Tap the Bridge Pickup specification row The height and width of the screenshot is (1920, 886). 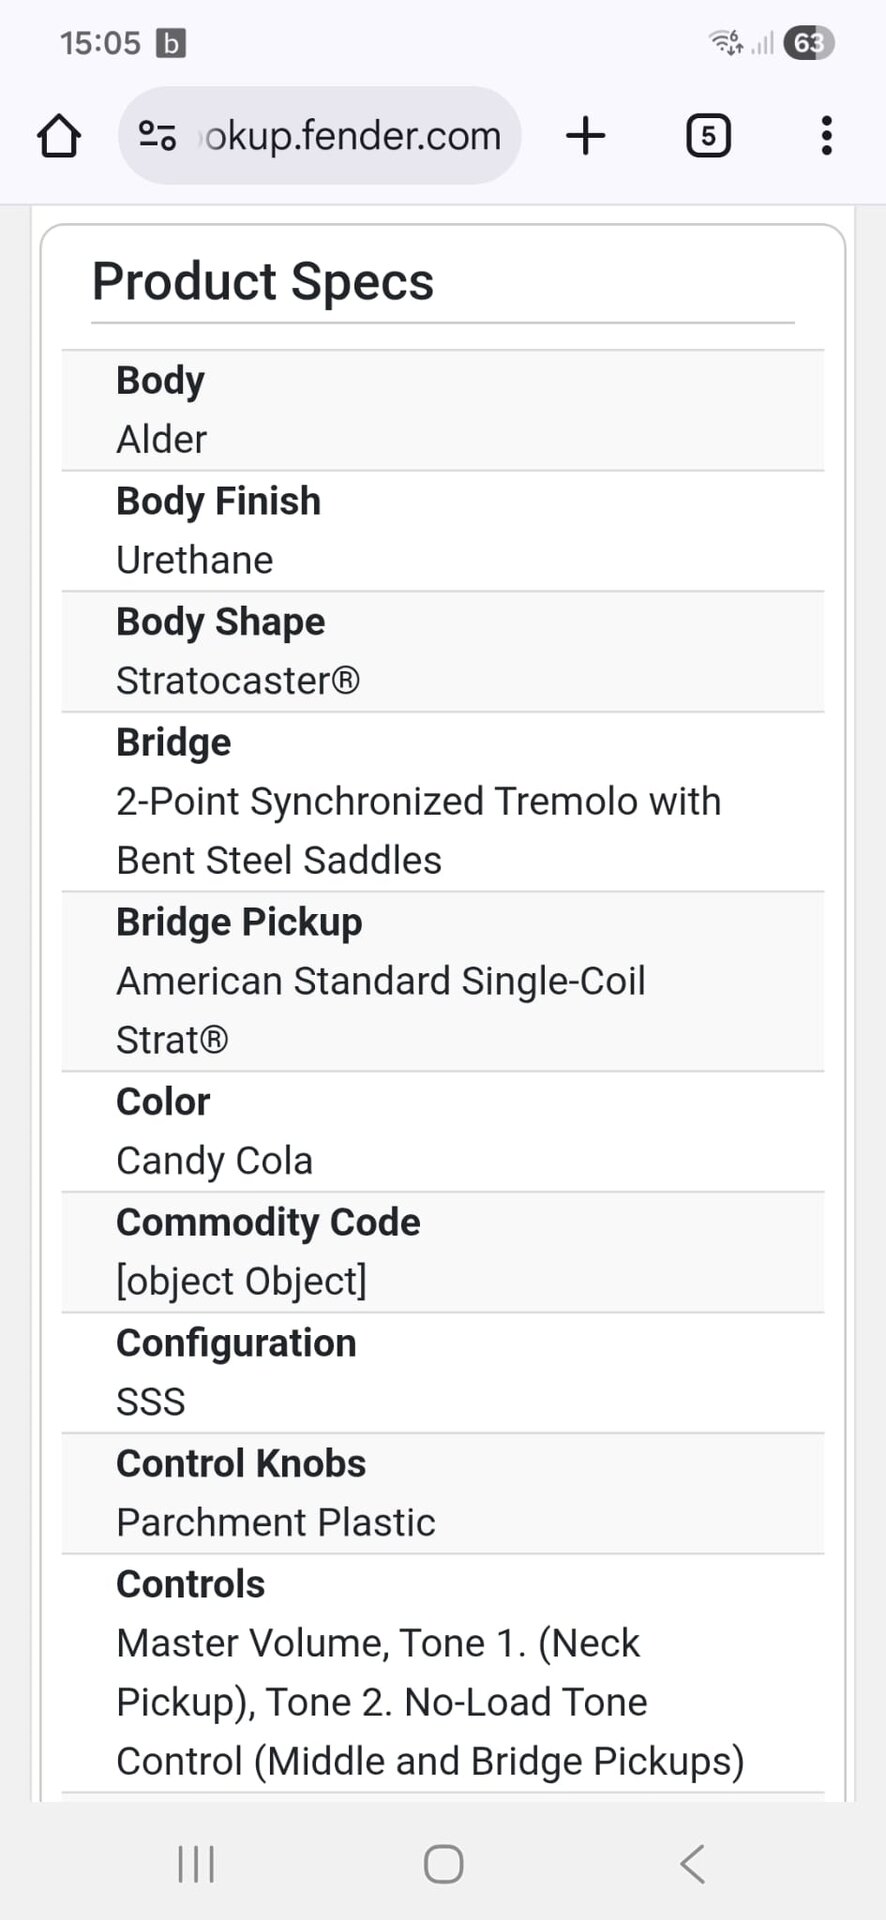[x=442, y=981]
